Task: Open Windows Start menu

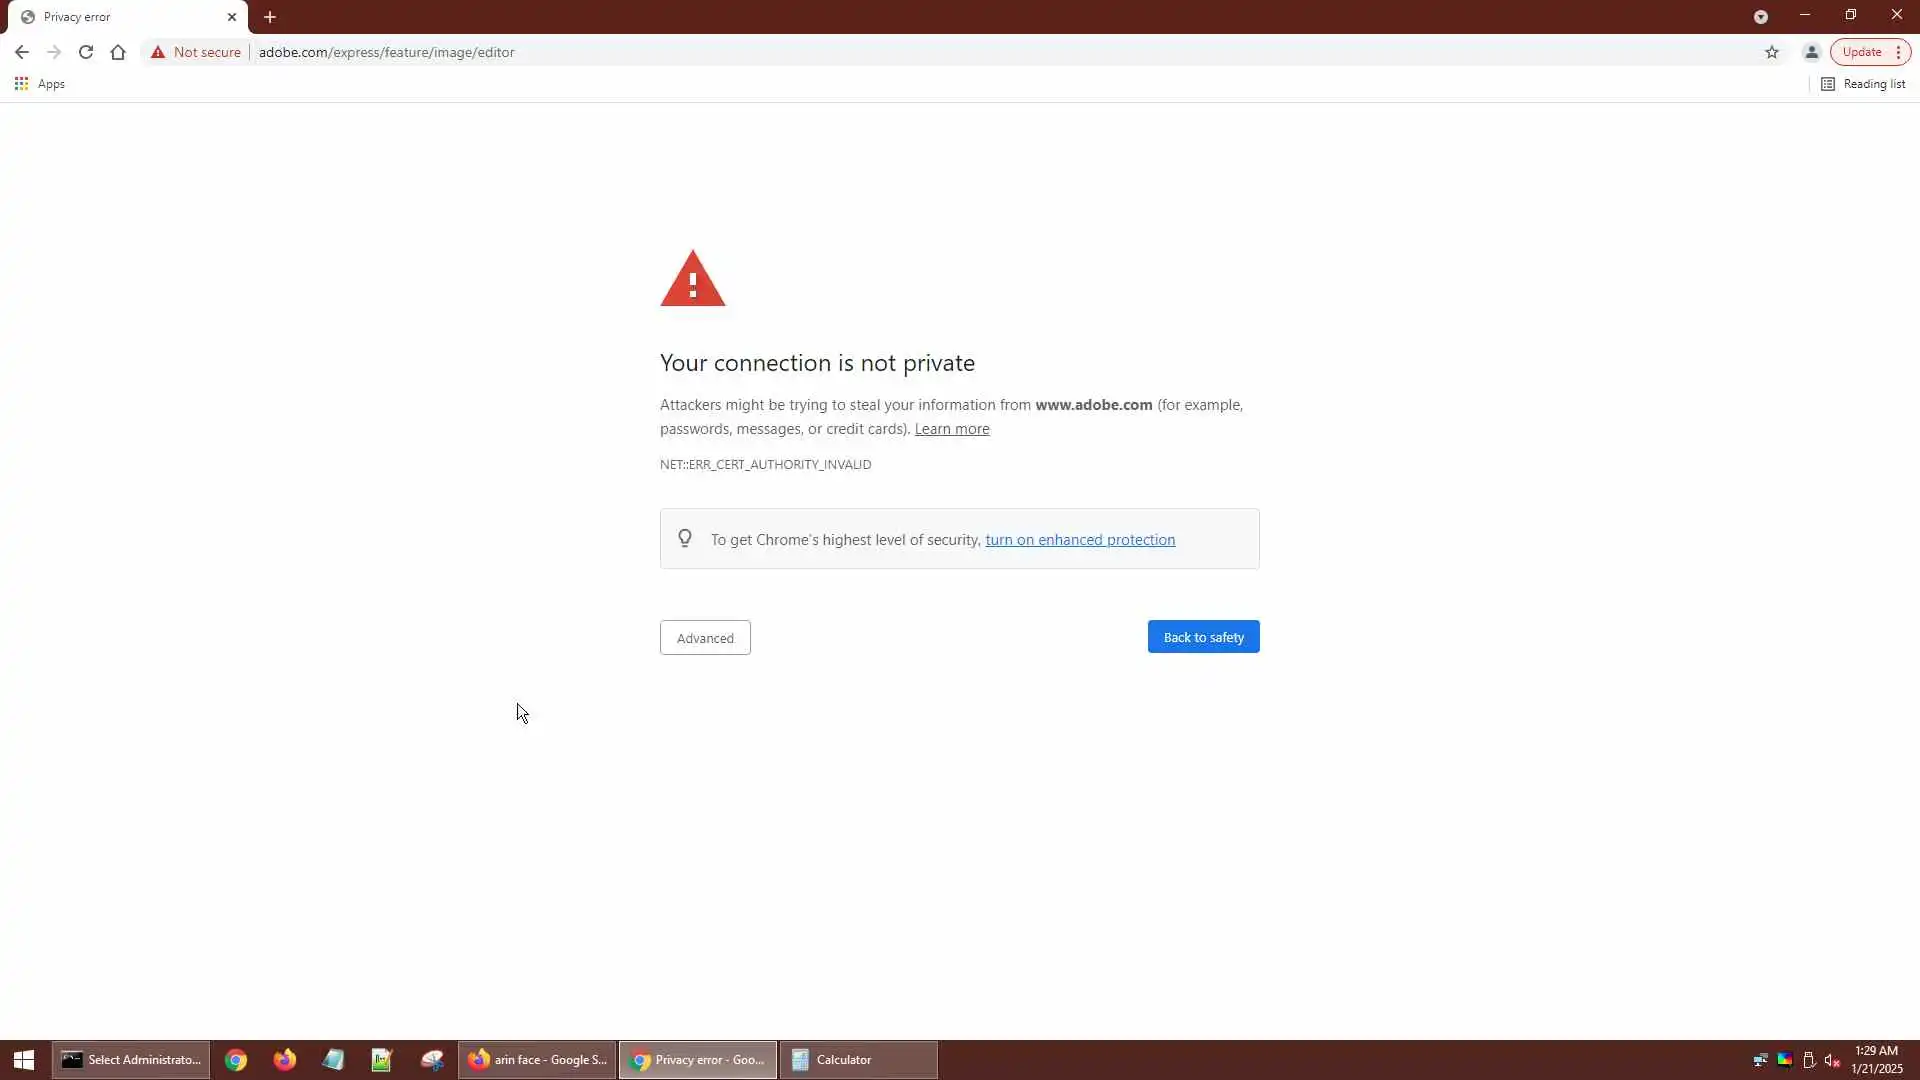Action: pos(24,1060)
